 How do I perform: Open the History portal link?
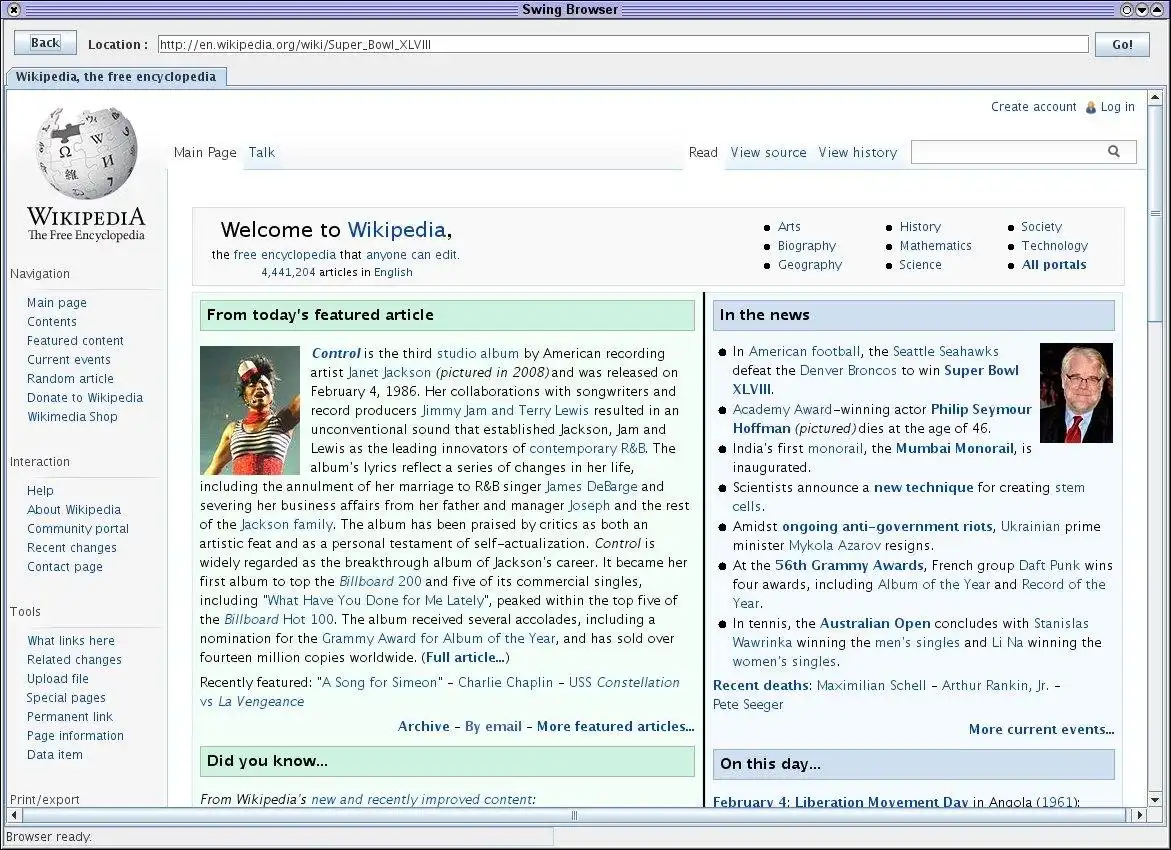click(920, 227)
